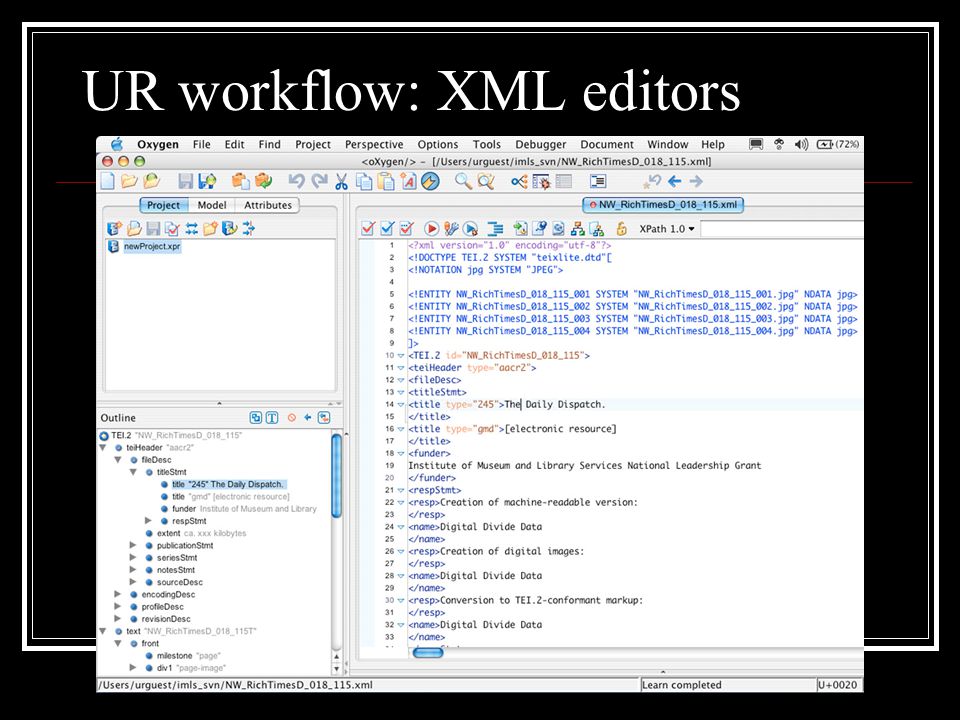The width and height of the screenshot is (960, 720).
Task: Click the blue left arrow in Outline toolbar
Action: [x=307, y=418]
